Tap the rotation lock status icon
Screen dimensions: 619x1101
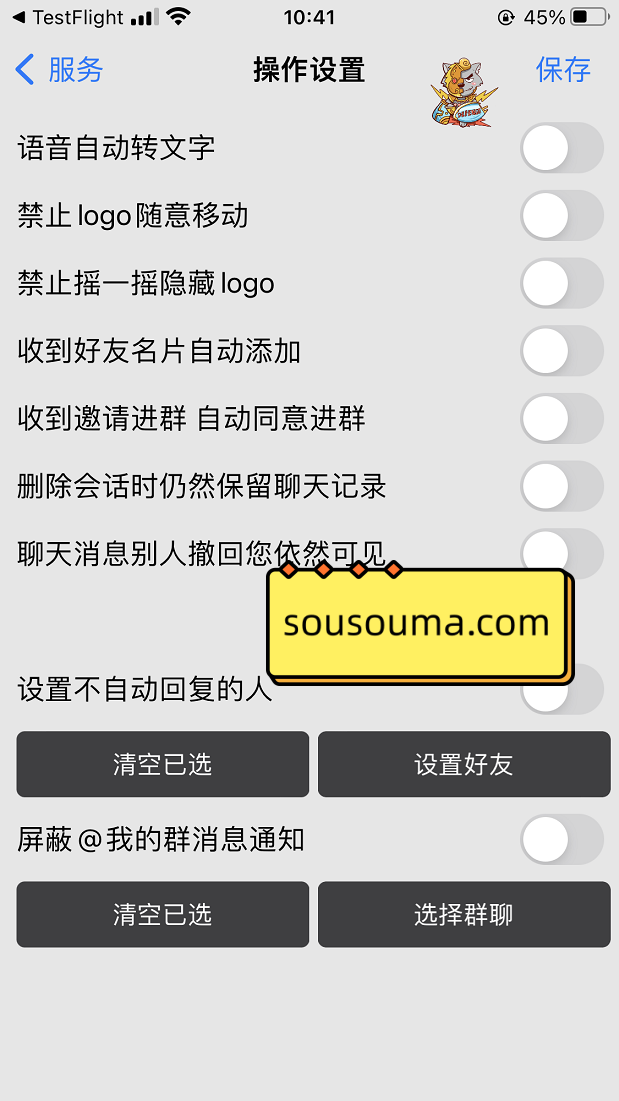[505, 18]
